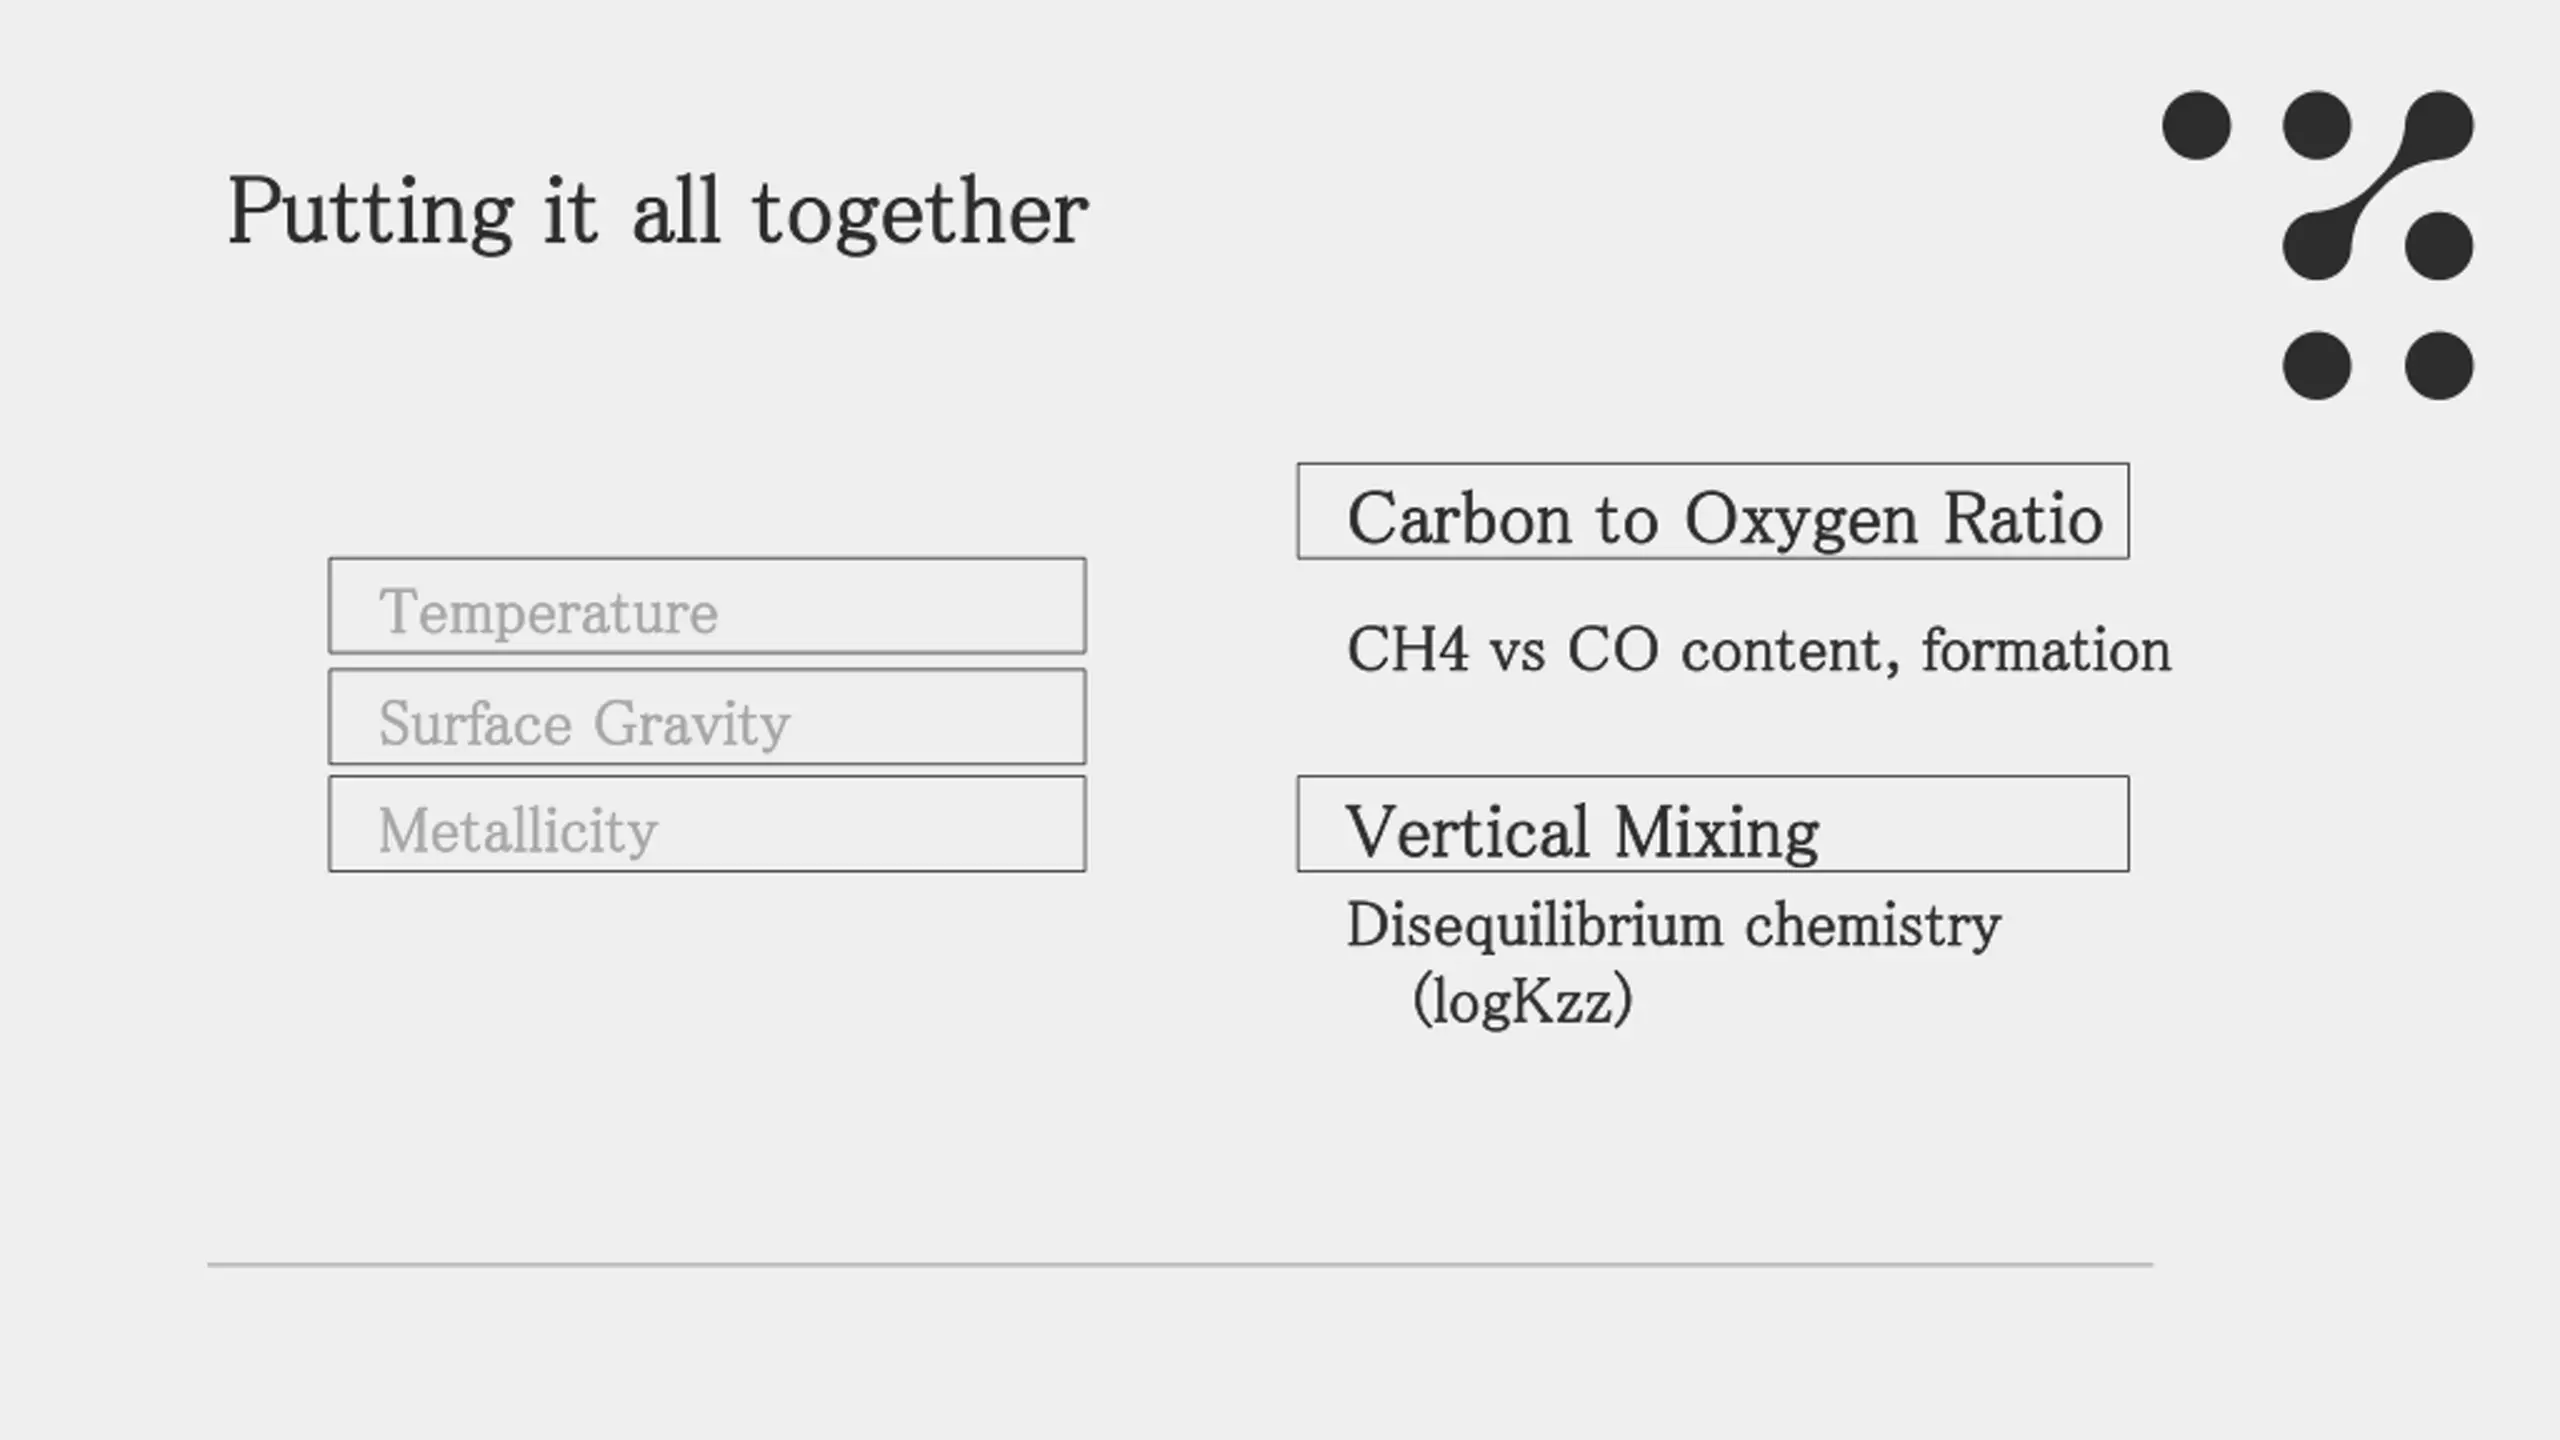Viewport: 2560px width, 1440px height.
Task: Click the middle dot in logo's top row
Action: click(2316, 125)
